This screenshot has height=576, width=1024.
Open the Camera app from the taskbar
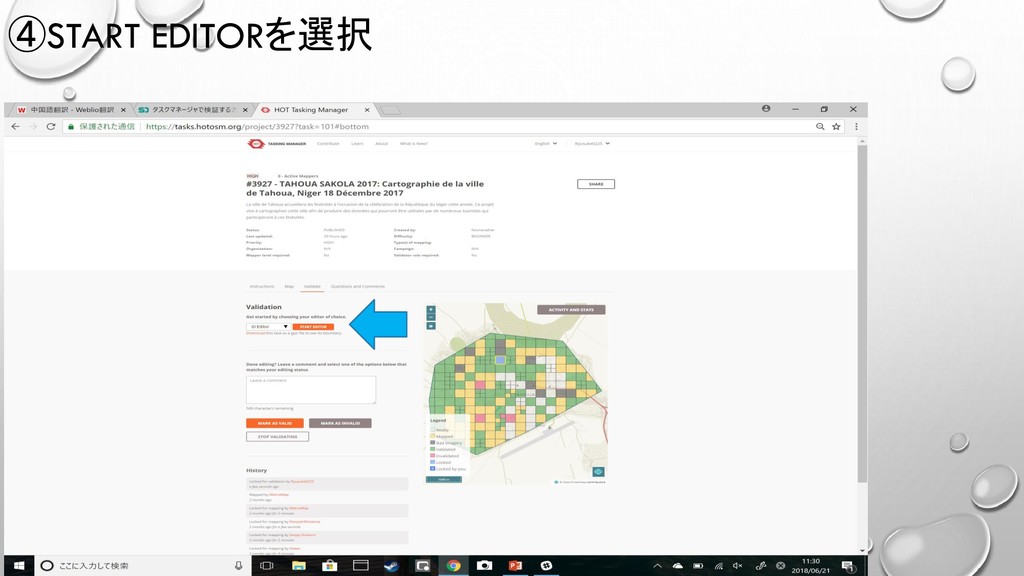click(x=485, y=566)
